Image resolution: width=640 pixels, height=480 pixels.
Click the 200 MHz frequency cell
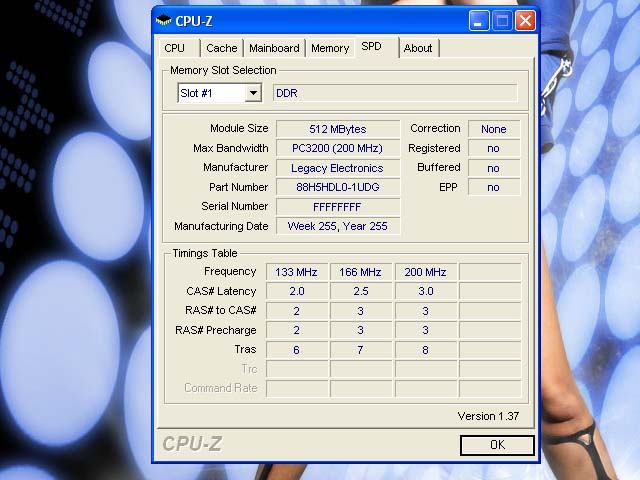click(426, 272)
